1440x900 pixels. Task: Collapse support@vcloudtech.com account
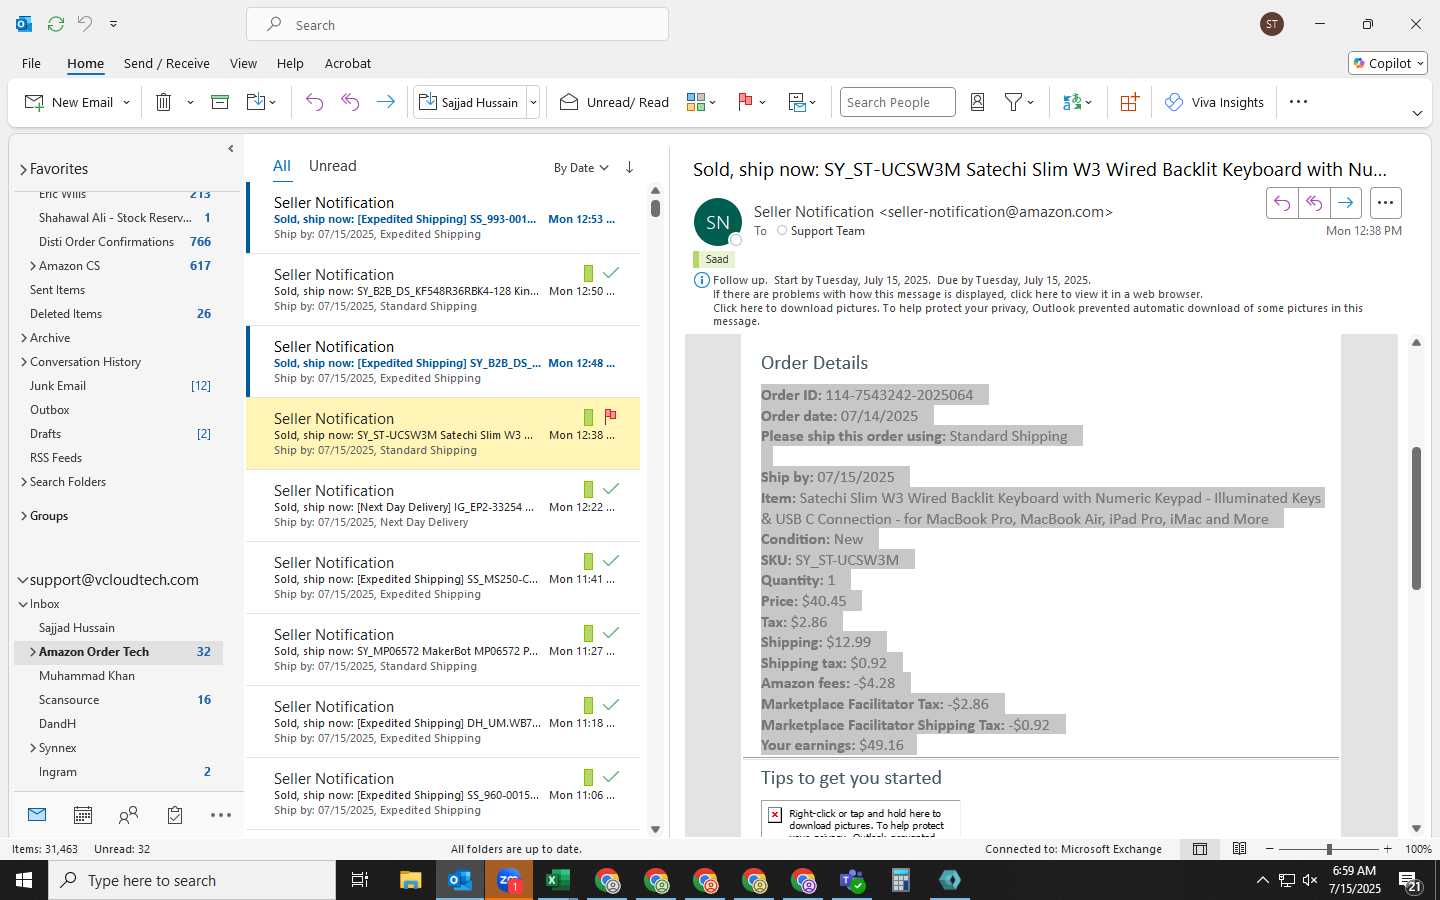click(23, 580)
